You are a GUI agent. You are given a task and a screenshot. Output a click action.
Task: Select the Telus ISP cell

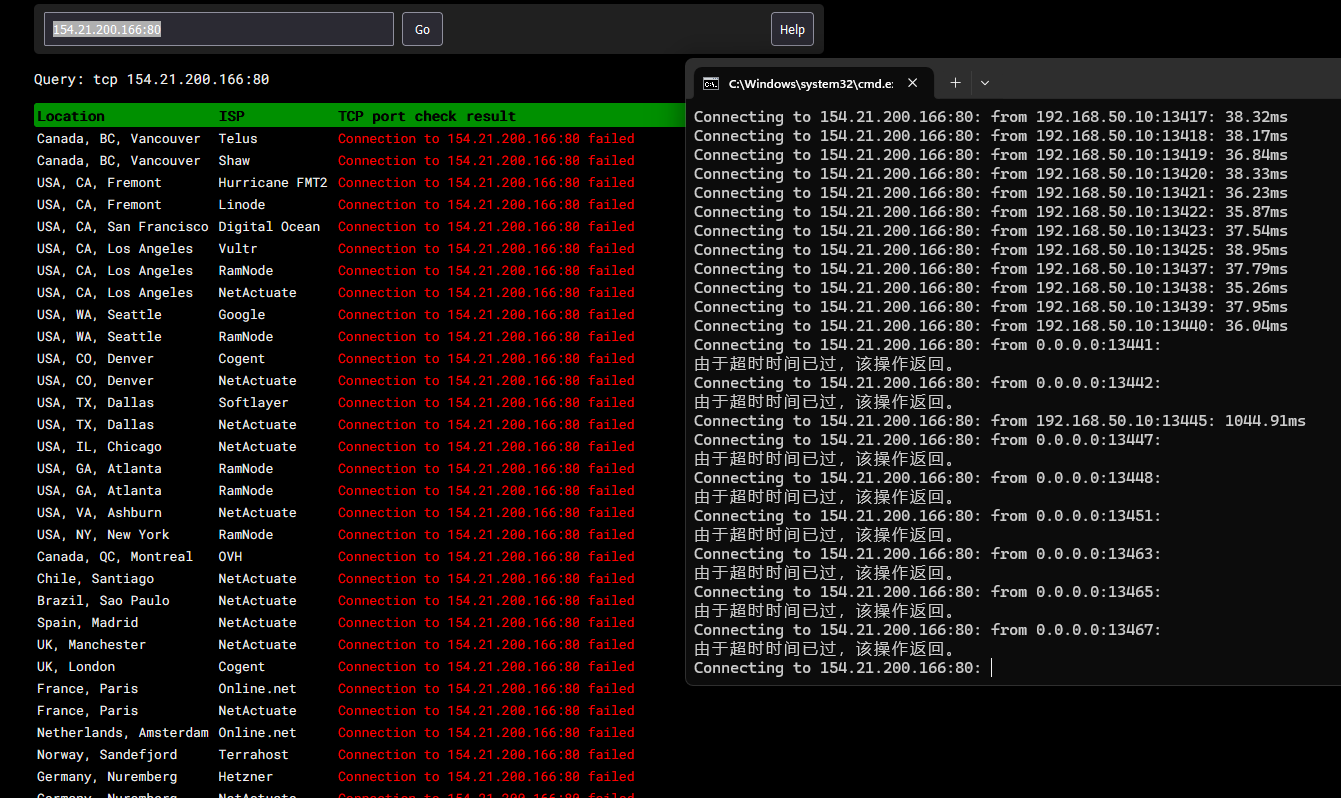click(238, 139)
